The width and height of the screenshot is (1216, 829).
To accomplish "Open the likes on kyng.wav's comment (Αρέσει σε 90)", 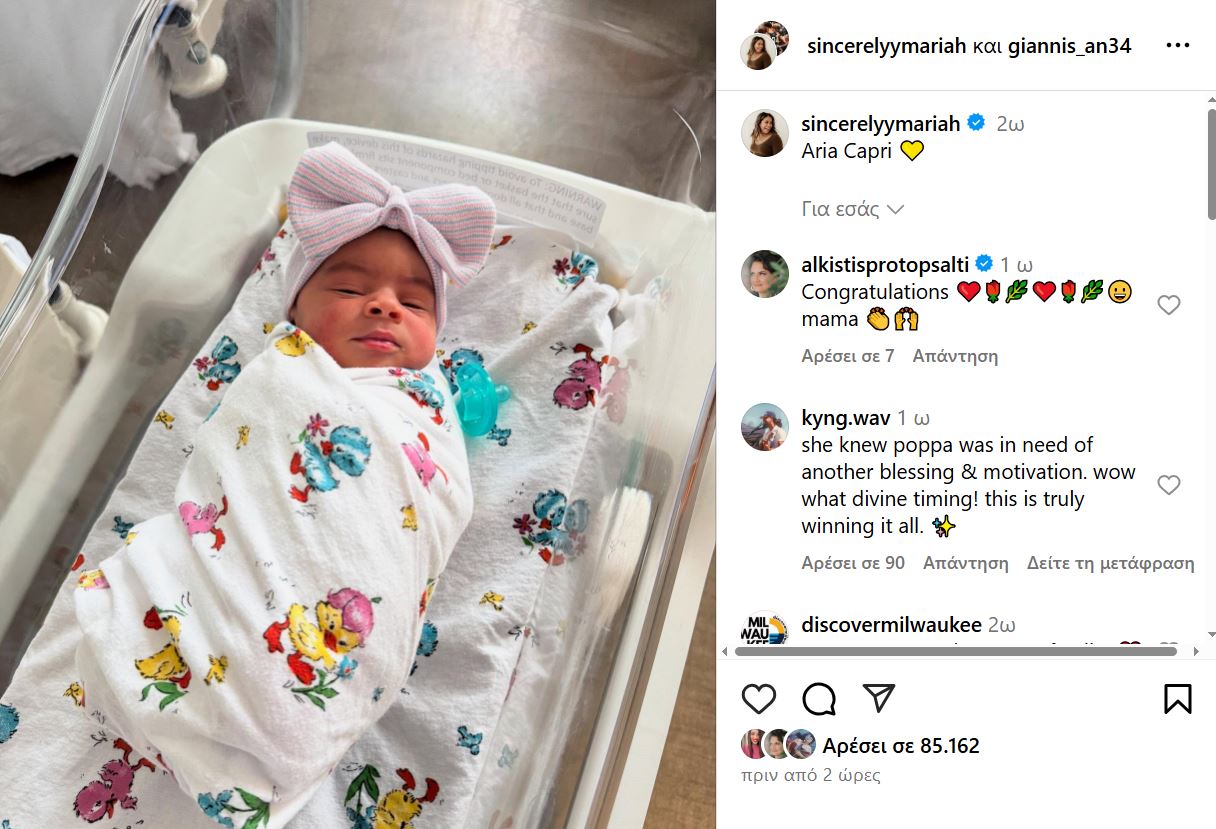I will point(853,563).
